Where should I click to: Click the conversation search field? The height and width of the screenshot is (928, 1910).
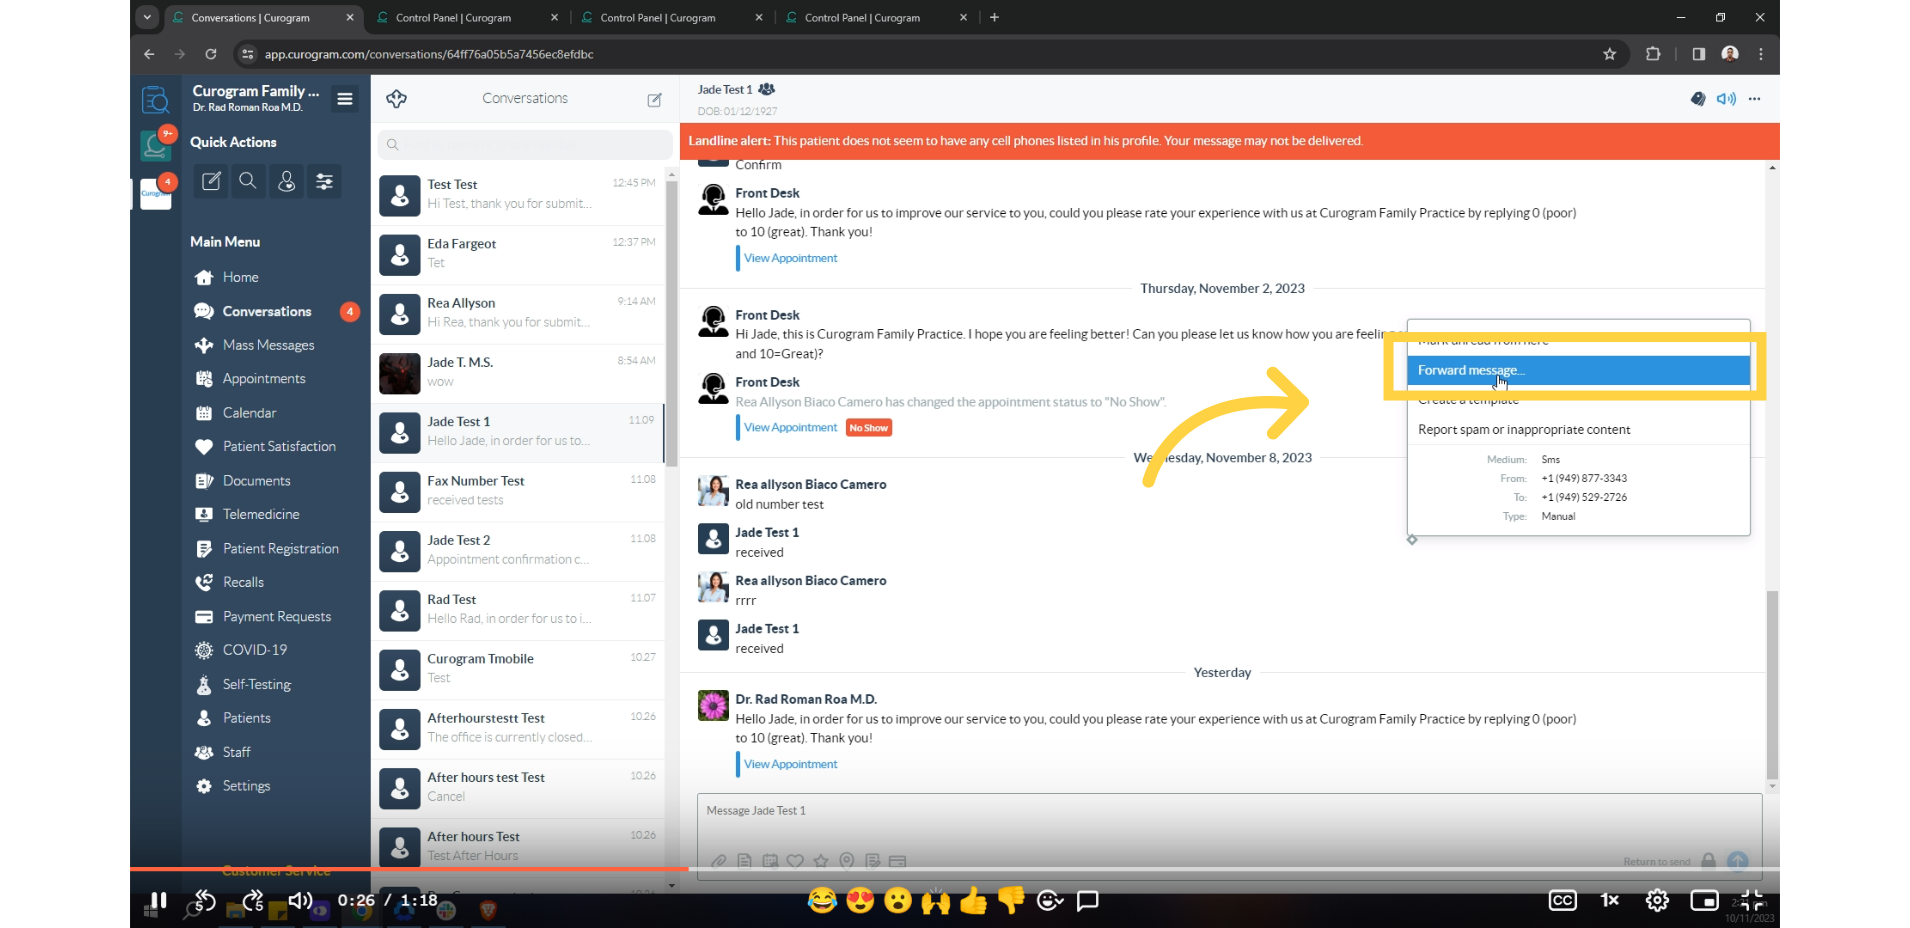[524, 144]
